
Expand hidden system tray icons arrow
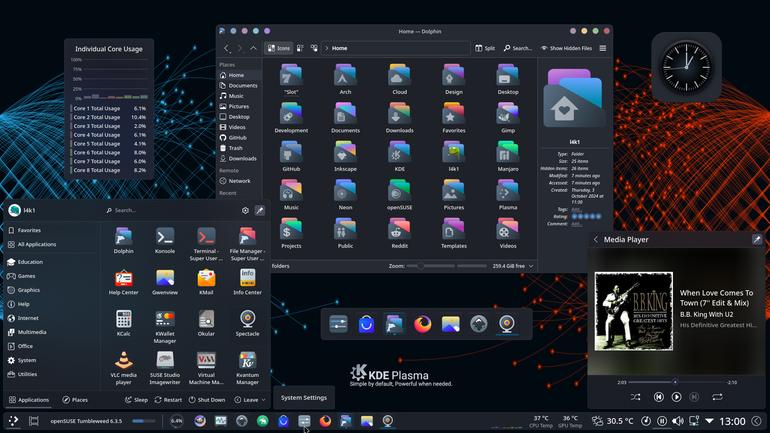click(709, 421)
